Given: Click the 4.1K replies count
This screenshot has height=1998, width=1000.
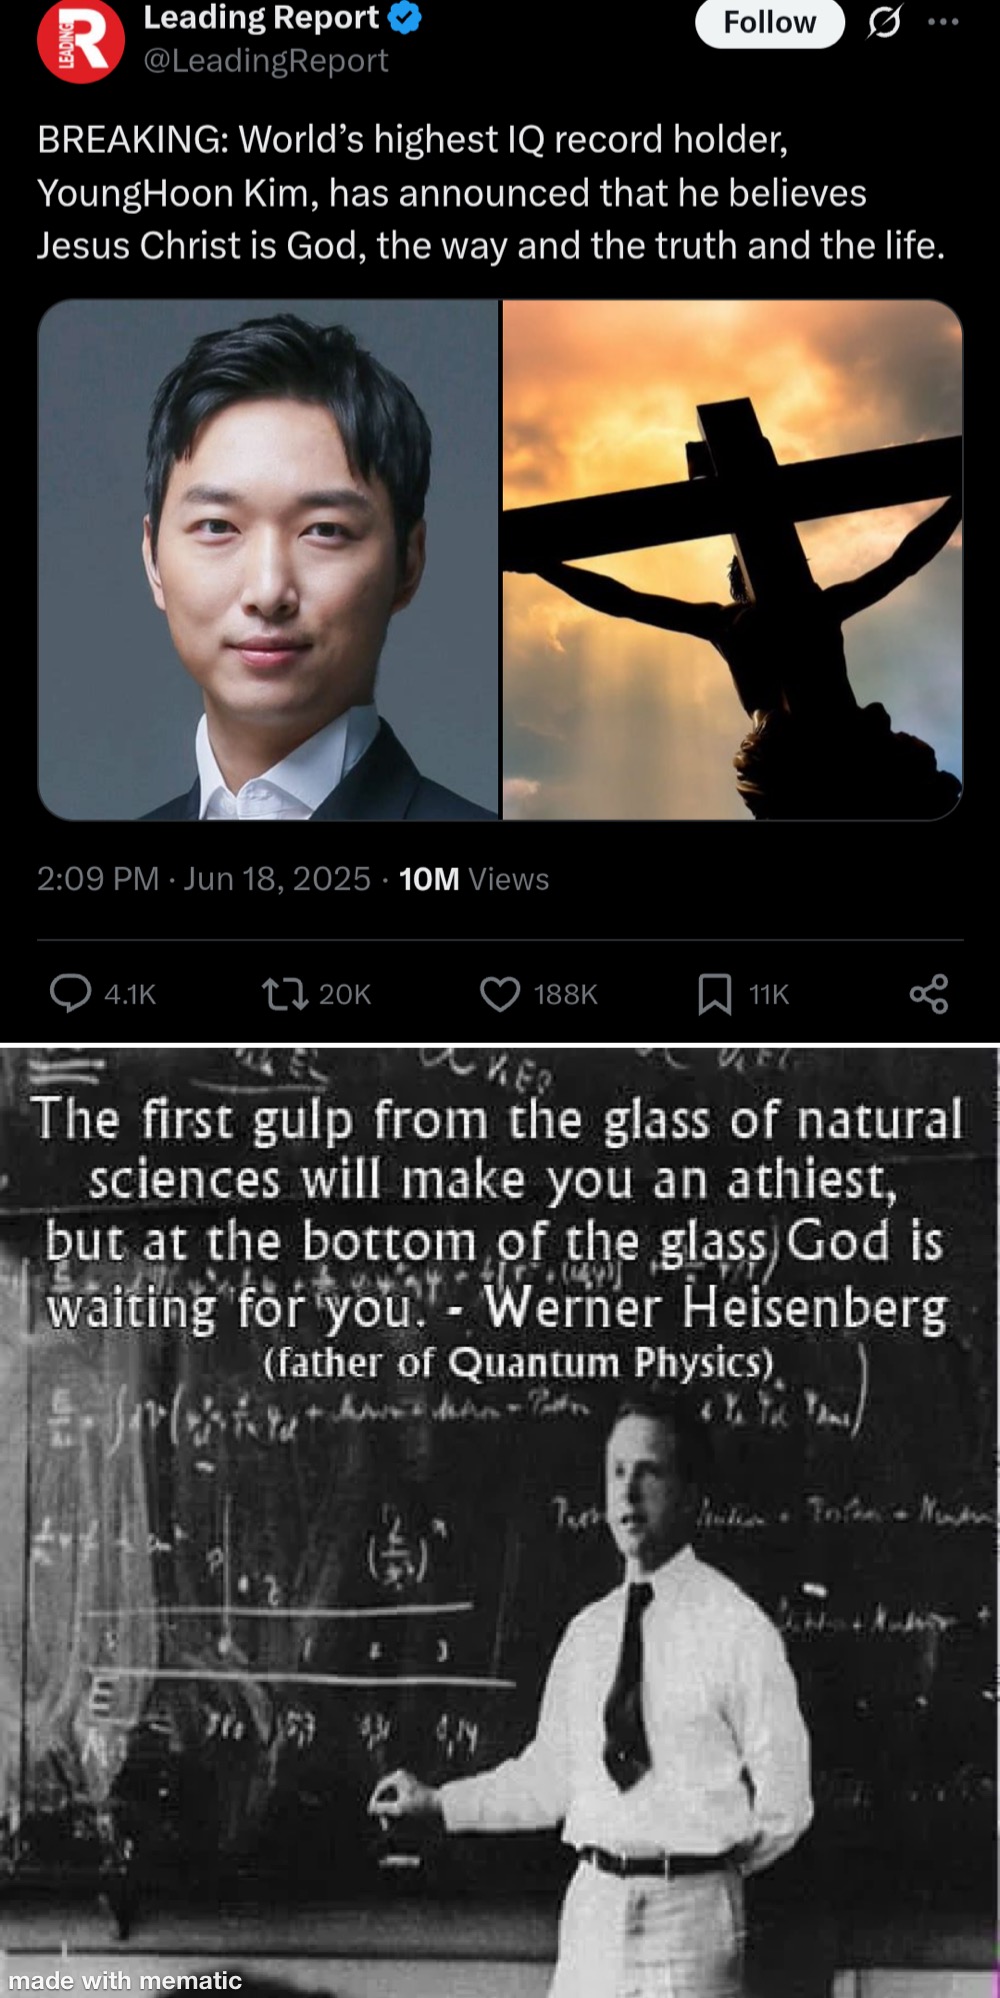Looking at the screenshot, I should [130, 994].
